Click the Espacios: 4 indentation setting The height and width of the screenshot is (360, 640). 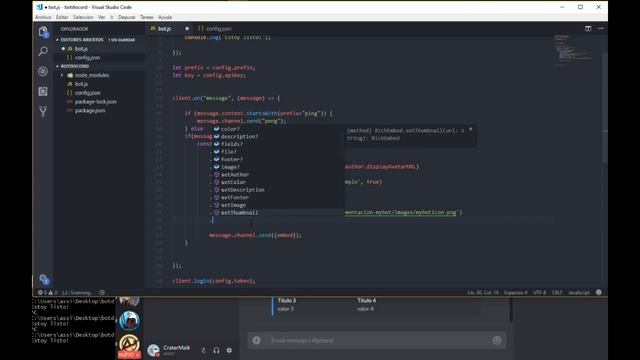pos(516,292)
